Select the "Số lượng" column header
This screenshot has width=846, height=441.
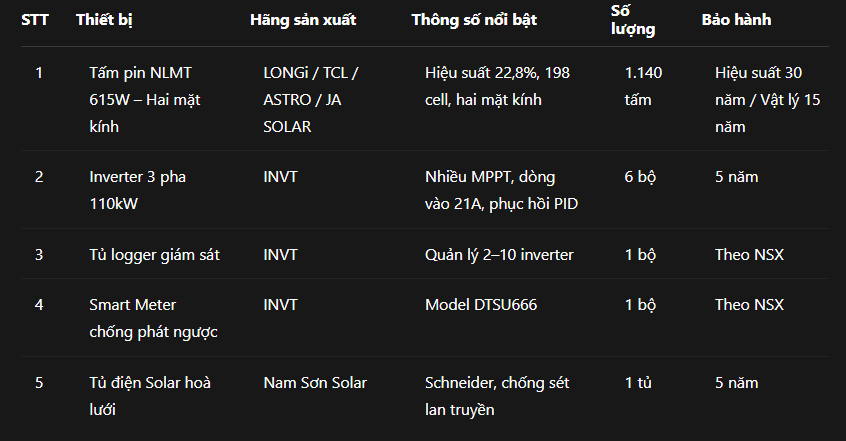pyautogui.click(x=633, y=20)
